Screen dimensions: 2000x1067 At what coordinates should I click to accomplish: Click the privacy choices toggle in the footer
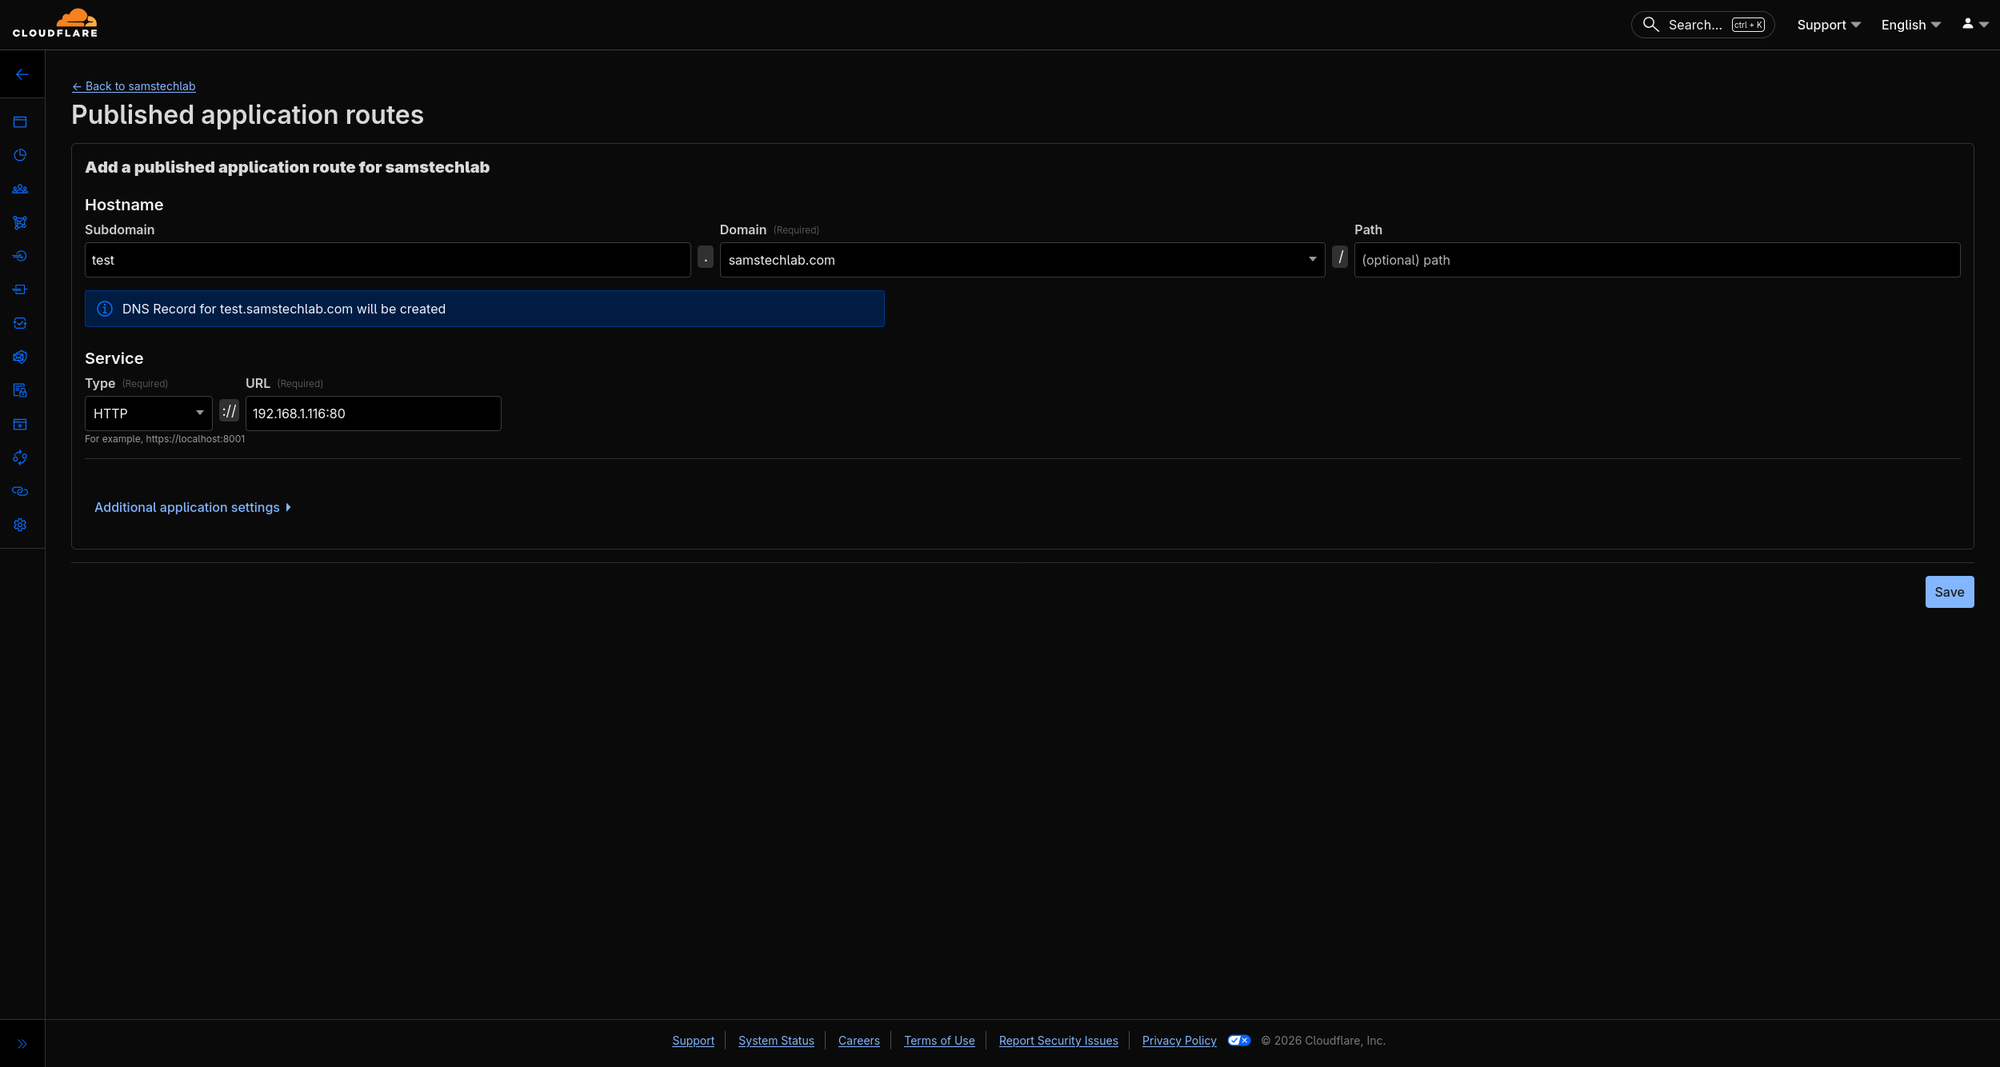pos(1239,1040)
